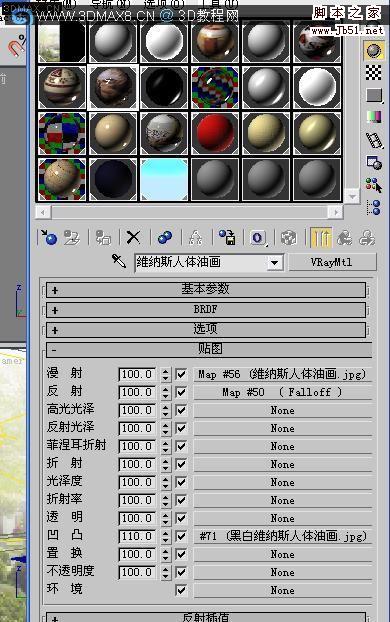Screen dimensions: 390x622
Task: Click the Video Color Check icon
Action: 374,117
